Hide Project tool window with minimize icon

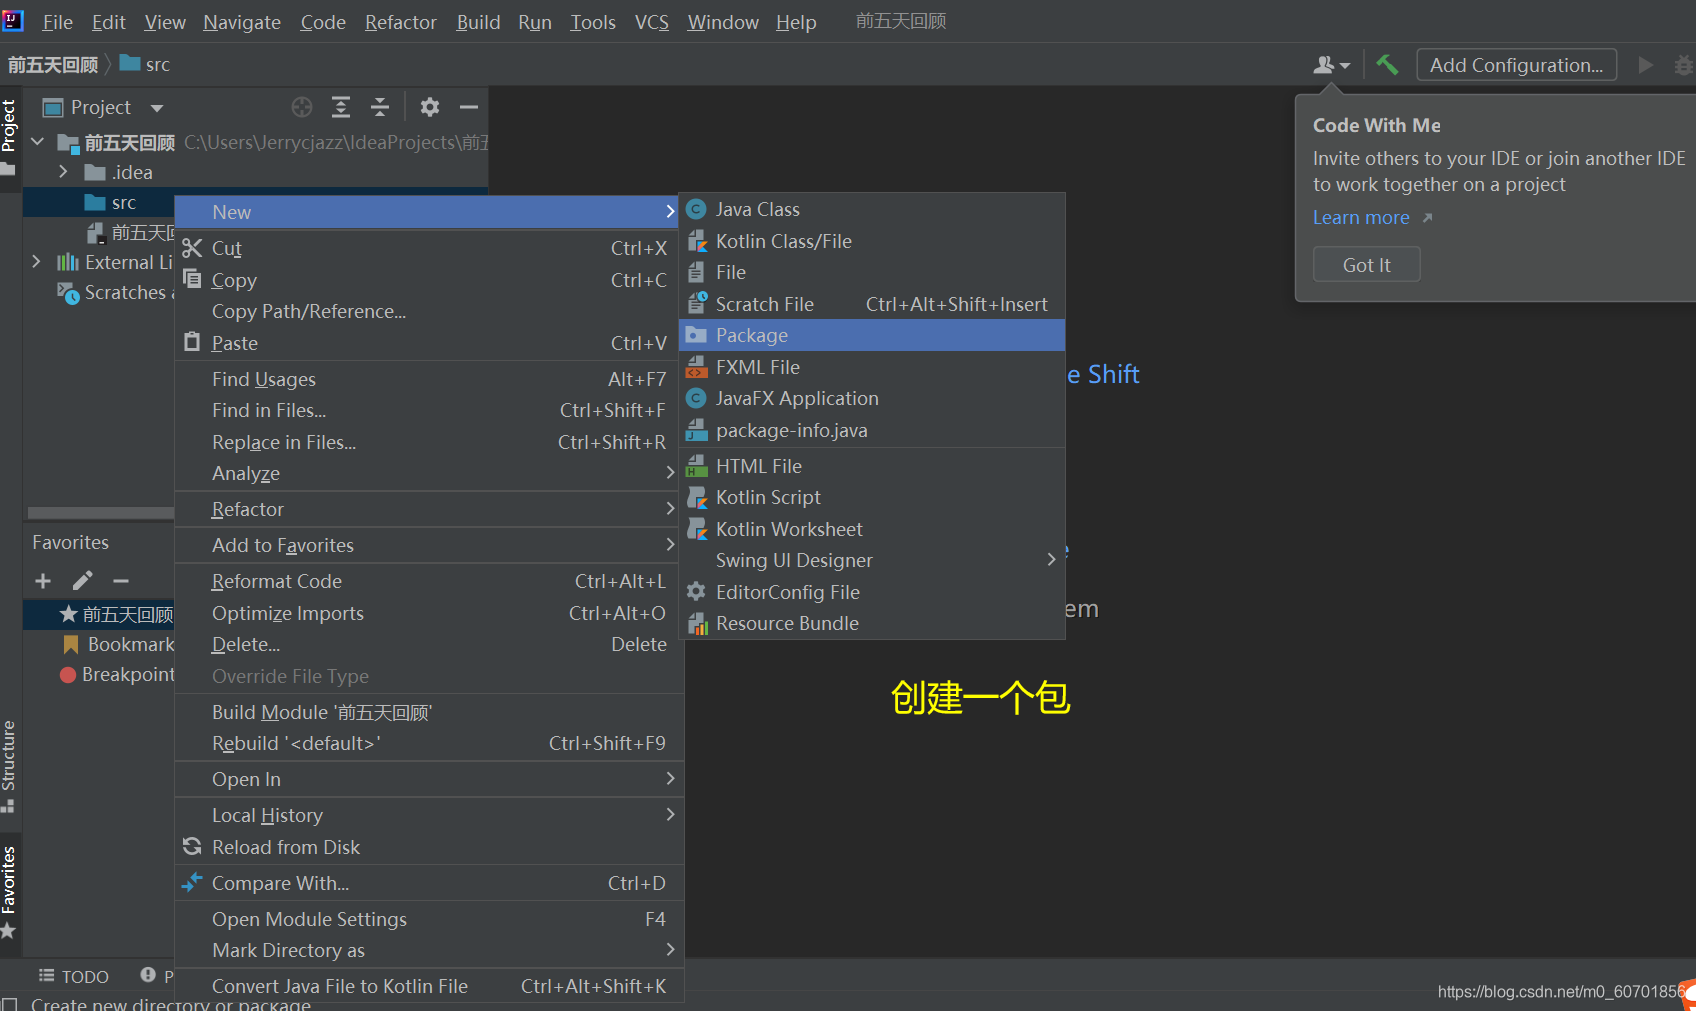[x=469, y=107]
